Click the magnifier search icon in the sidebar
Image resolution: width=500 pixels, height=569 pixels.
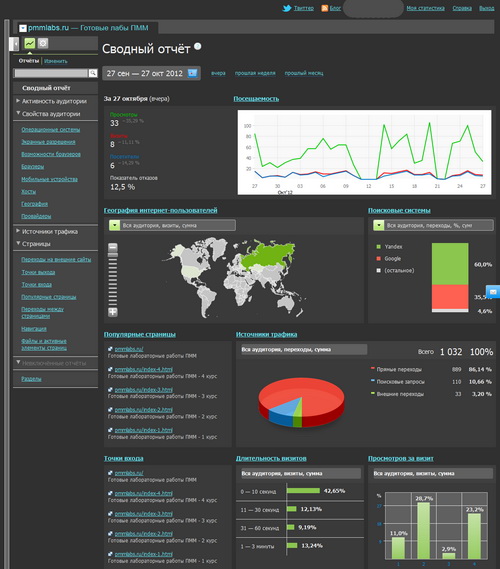pos(93,73)
